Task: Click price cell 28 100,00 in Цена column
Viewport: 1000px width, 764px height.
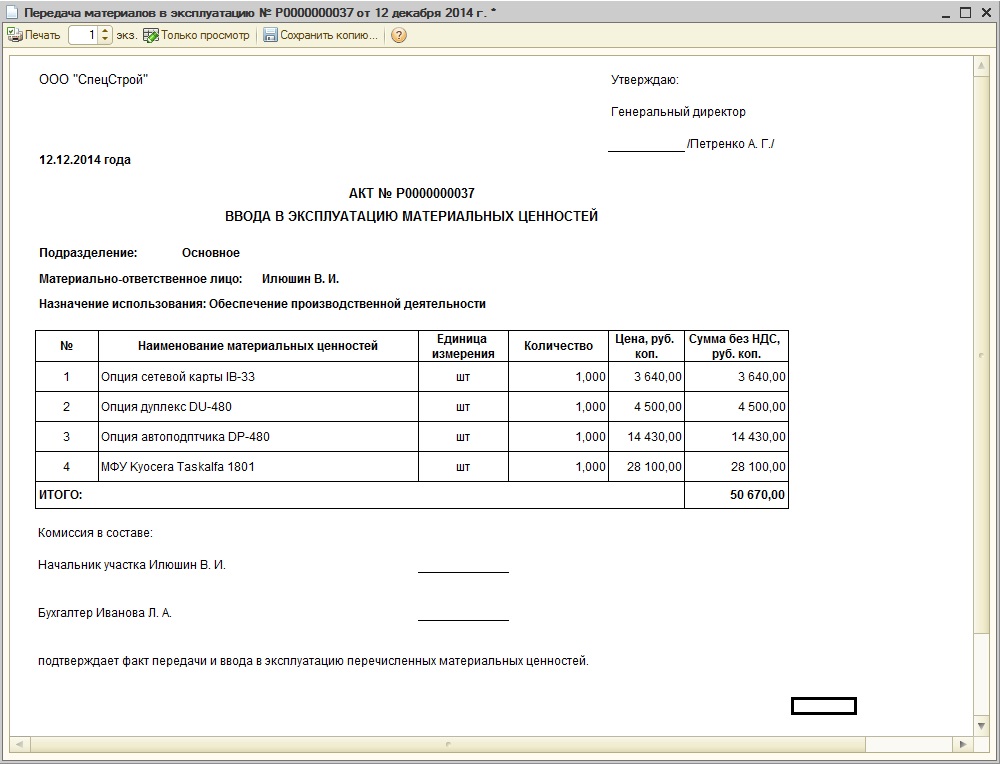Action: pyautogui.click(x=646, y=466)
